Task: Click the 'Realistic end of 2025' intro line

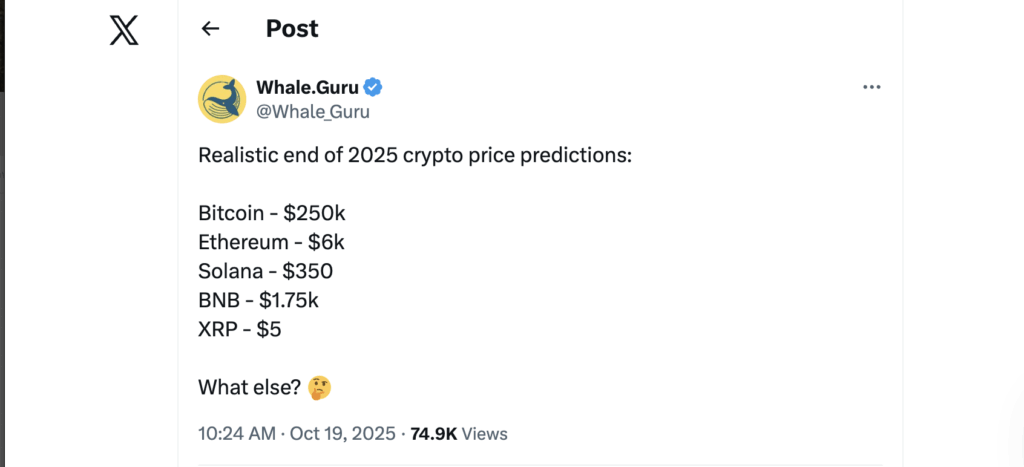Action: [x=415, y=156]
